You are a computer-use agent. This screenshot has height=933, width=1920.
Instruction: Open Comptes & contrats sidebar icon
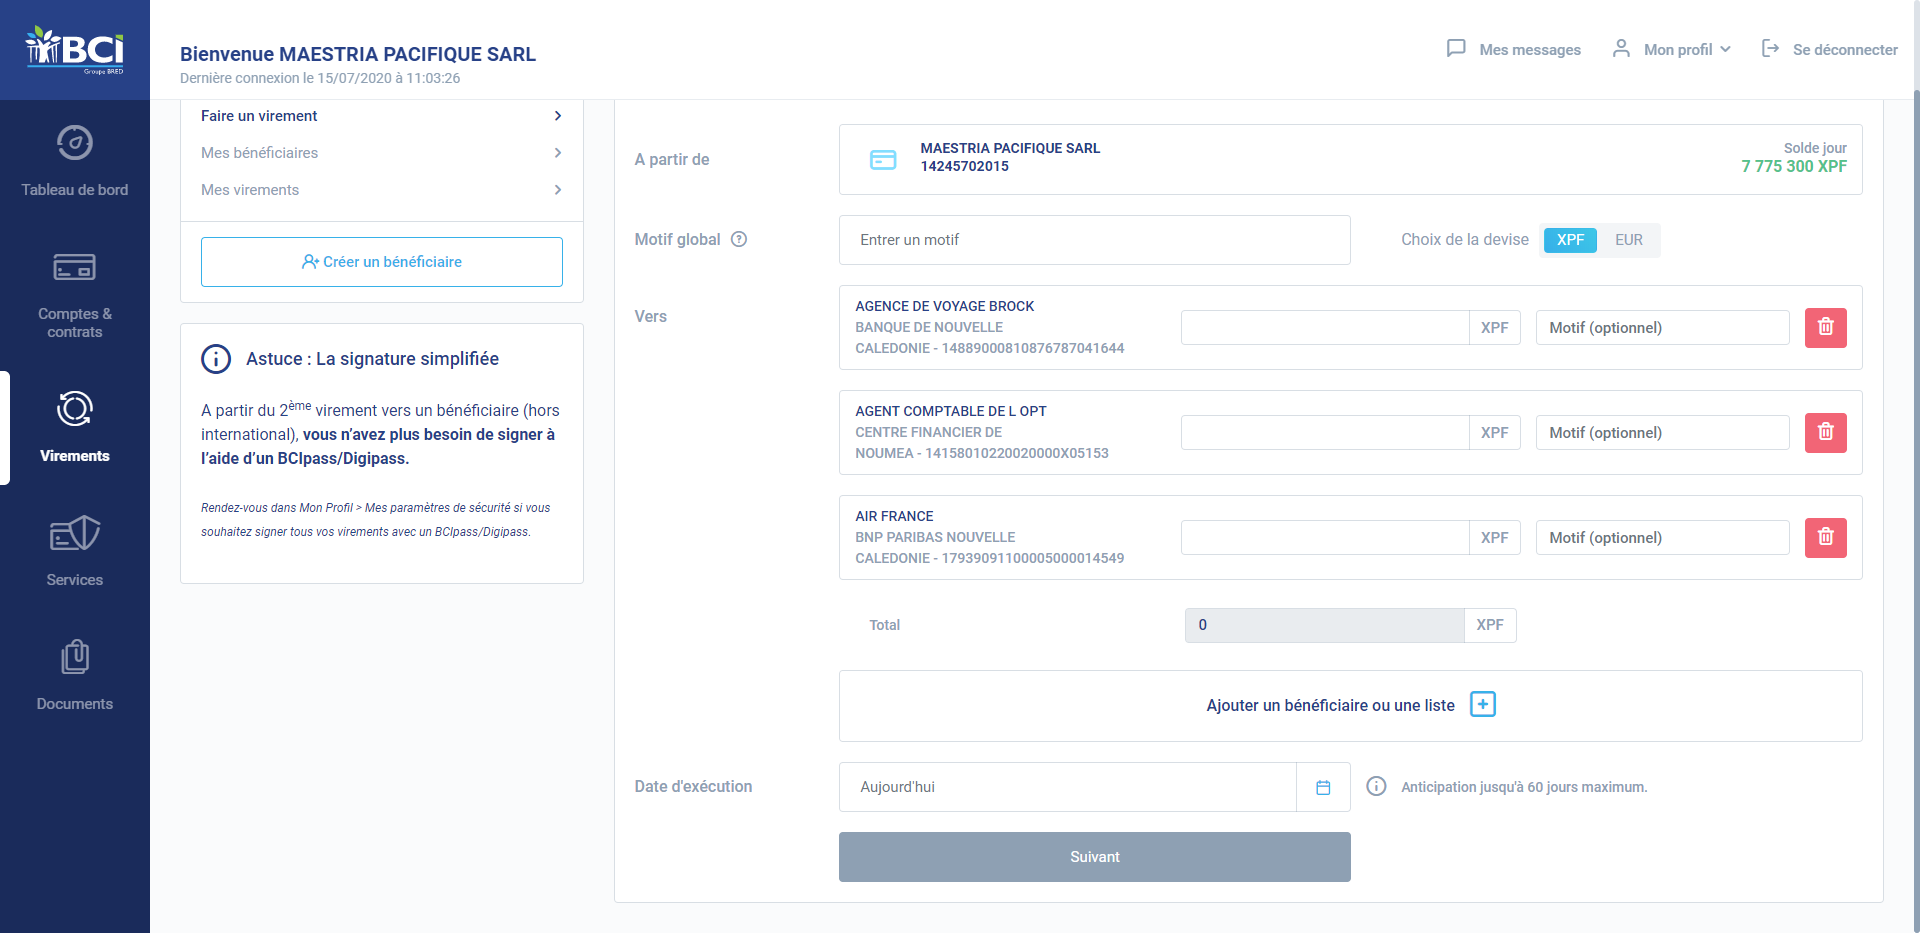pos(75,267)
